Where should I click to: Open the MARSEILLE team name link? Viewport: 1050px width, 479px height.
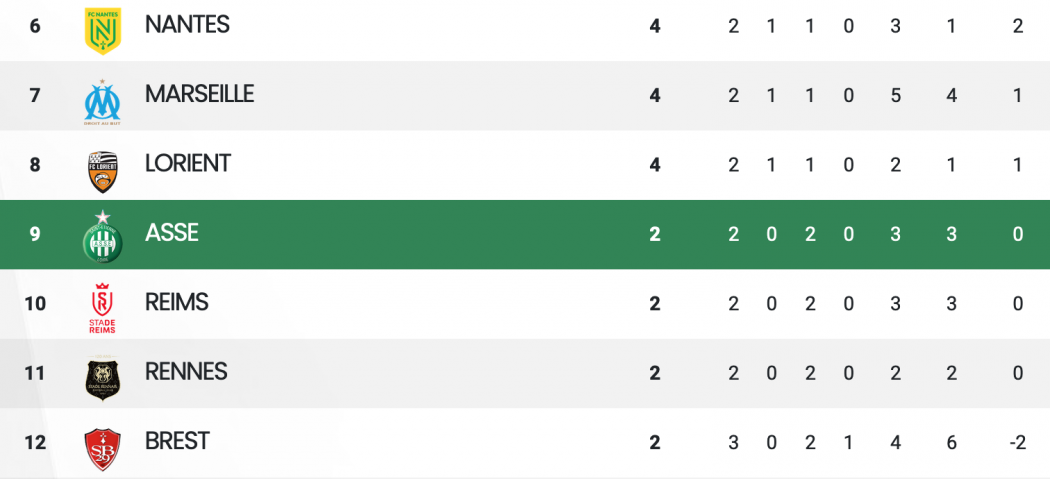pos(200,94)
